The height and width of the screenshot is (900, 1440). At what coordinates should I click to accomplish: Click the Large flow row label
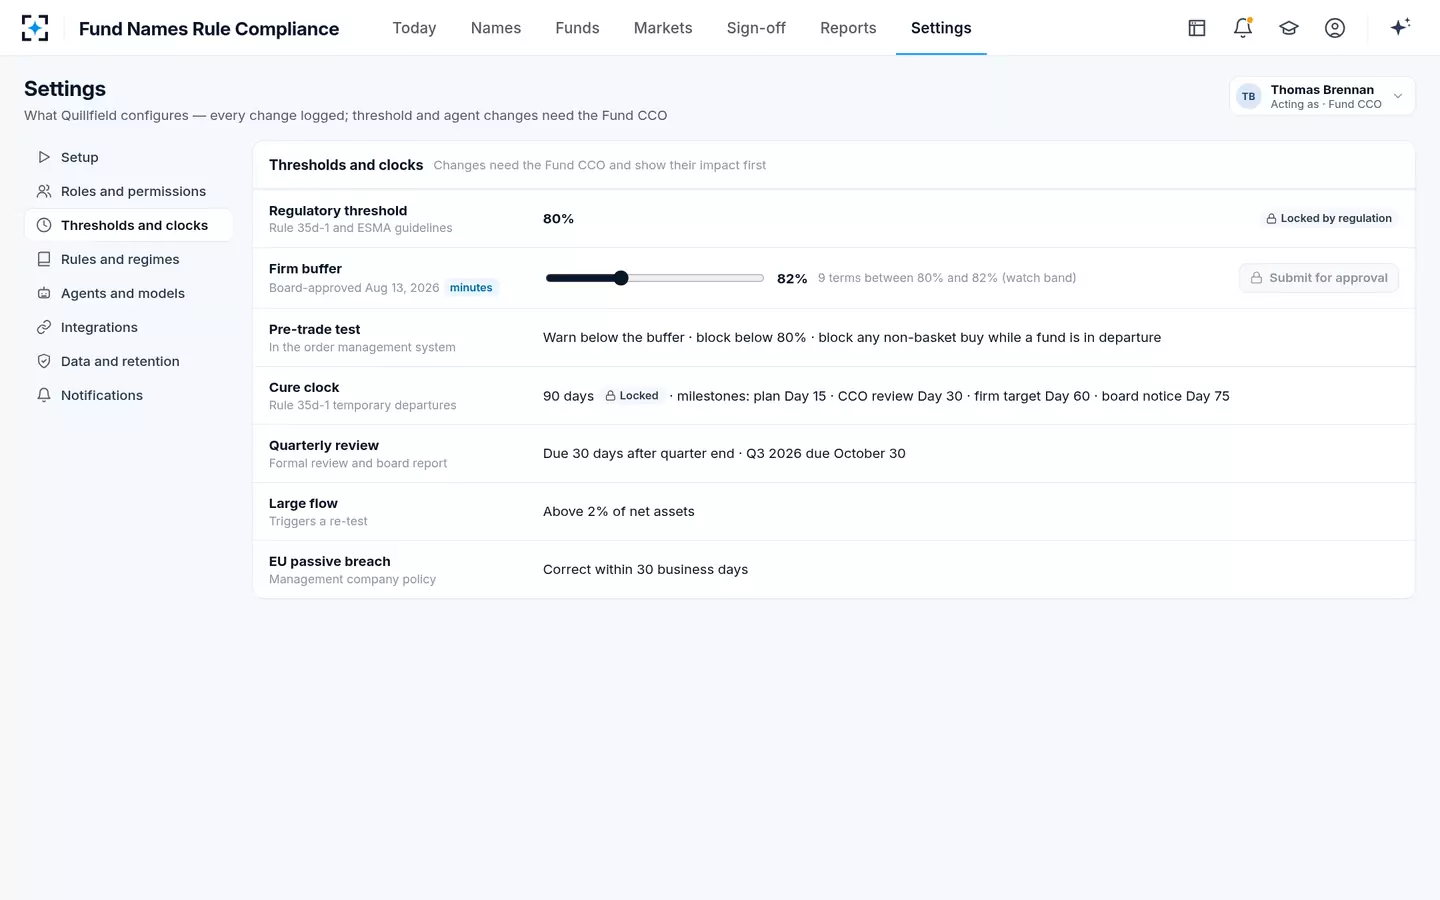coord(303,504)
